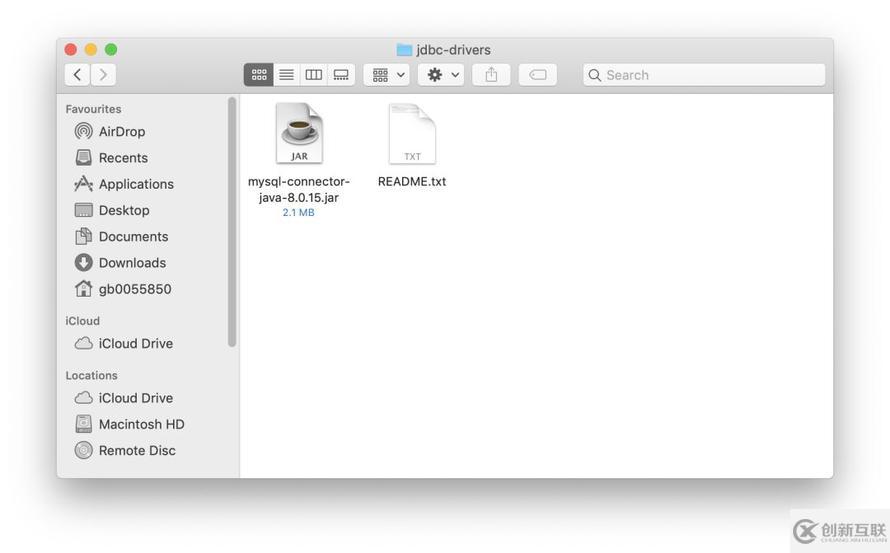Select the JAR file icon
Viewport: 890px width, 553px height.
[x=299, y=133]
